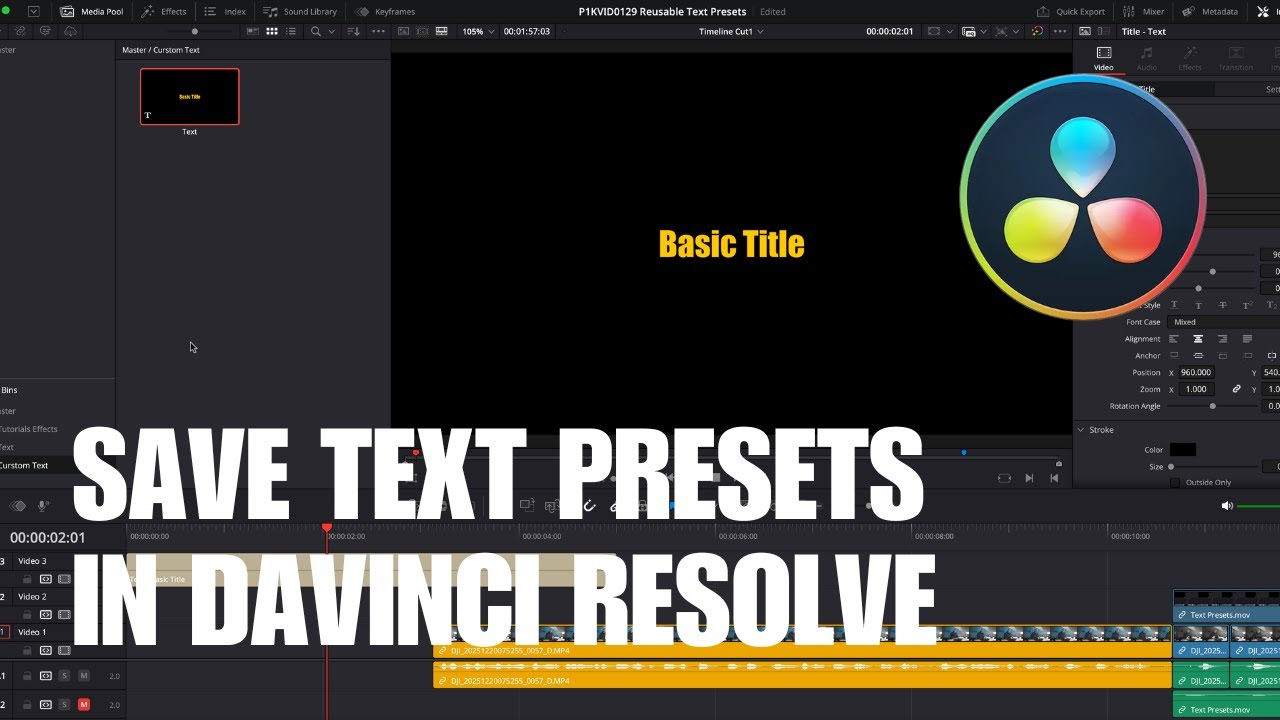Open the Stroke color swatch
Viewport: 1280px width, 720px height.
pos(1183,450)
